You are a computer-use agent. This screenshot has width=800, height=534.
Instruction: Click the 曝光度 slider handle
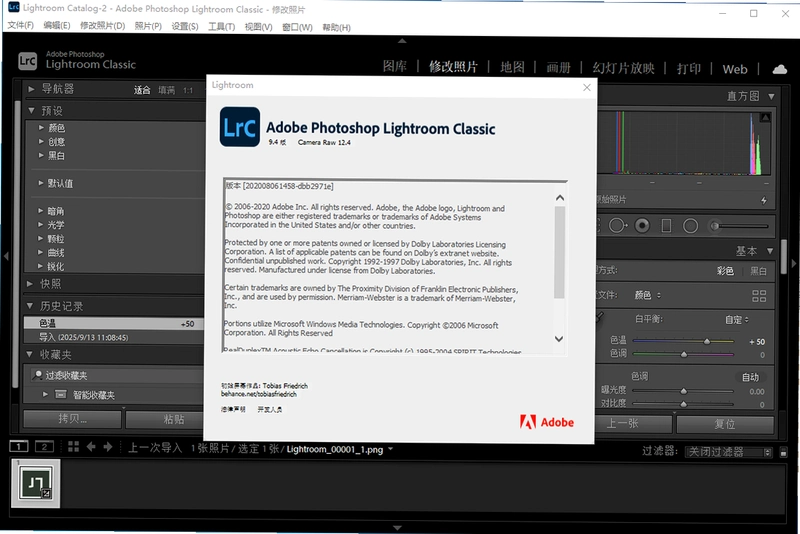683,391
